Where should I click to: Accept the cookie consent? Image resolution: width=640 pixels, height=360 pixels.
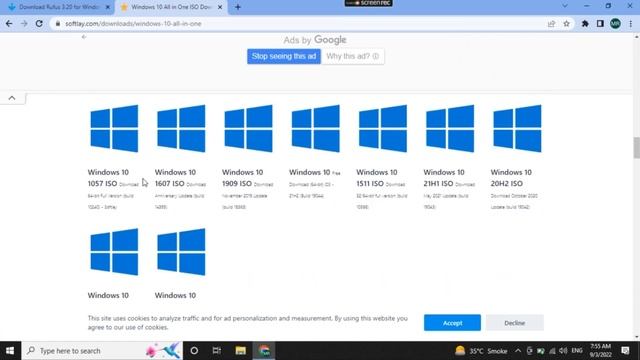[452, 323]
